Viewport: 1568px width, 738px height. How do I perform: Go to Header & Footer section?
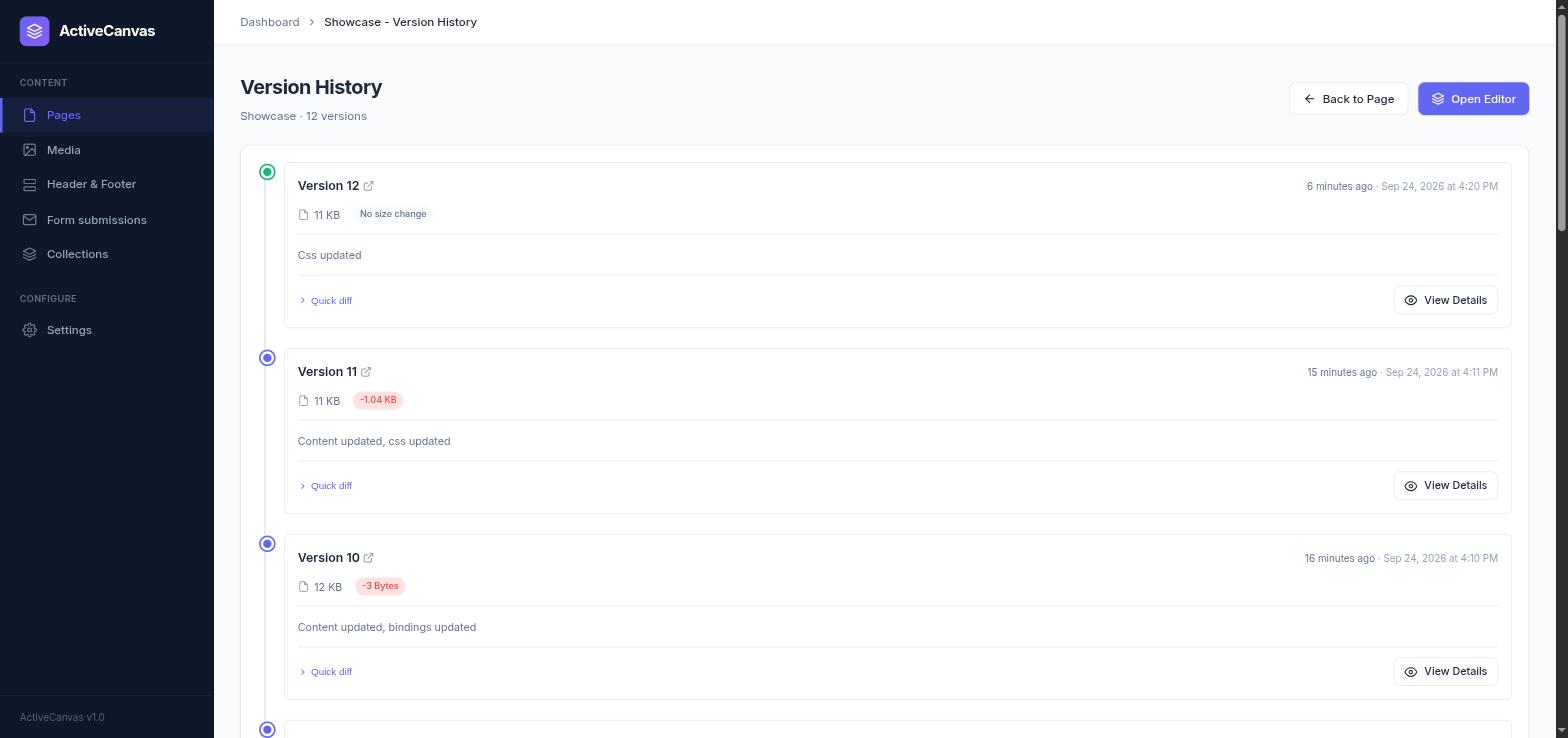(x=107, y=184)
